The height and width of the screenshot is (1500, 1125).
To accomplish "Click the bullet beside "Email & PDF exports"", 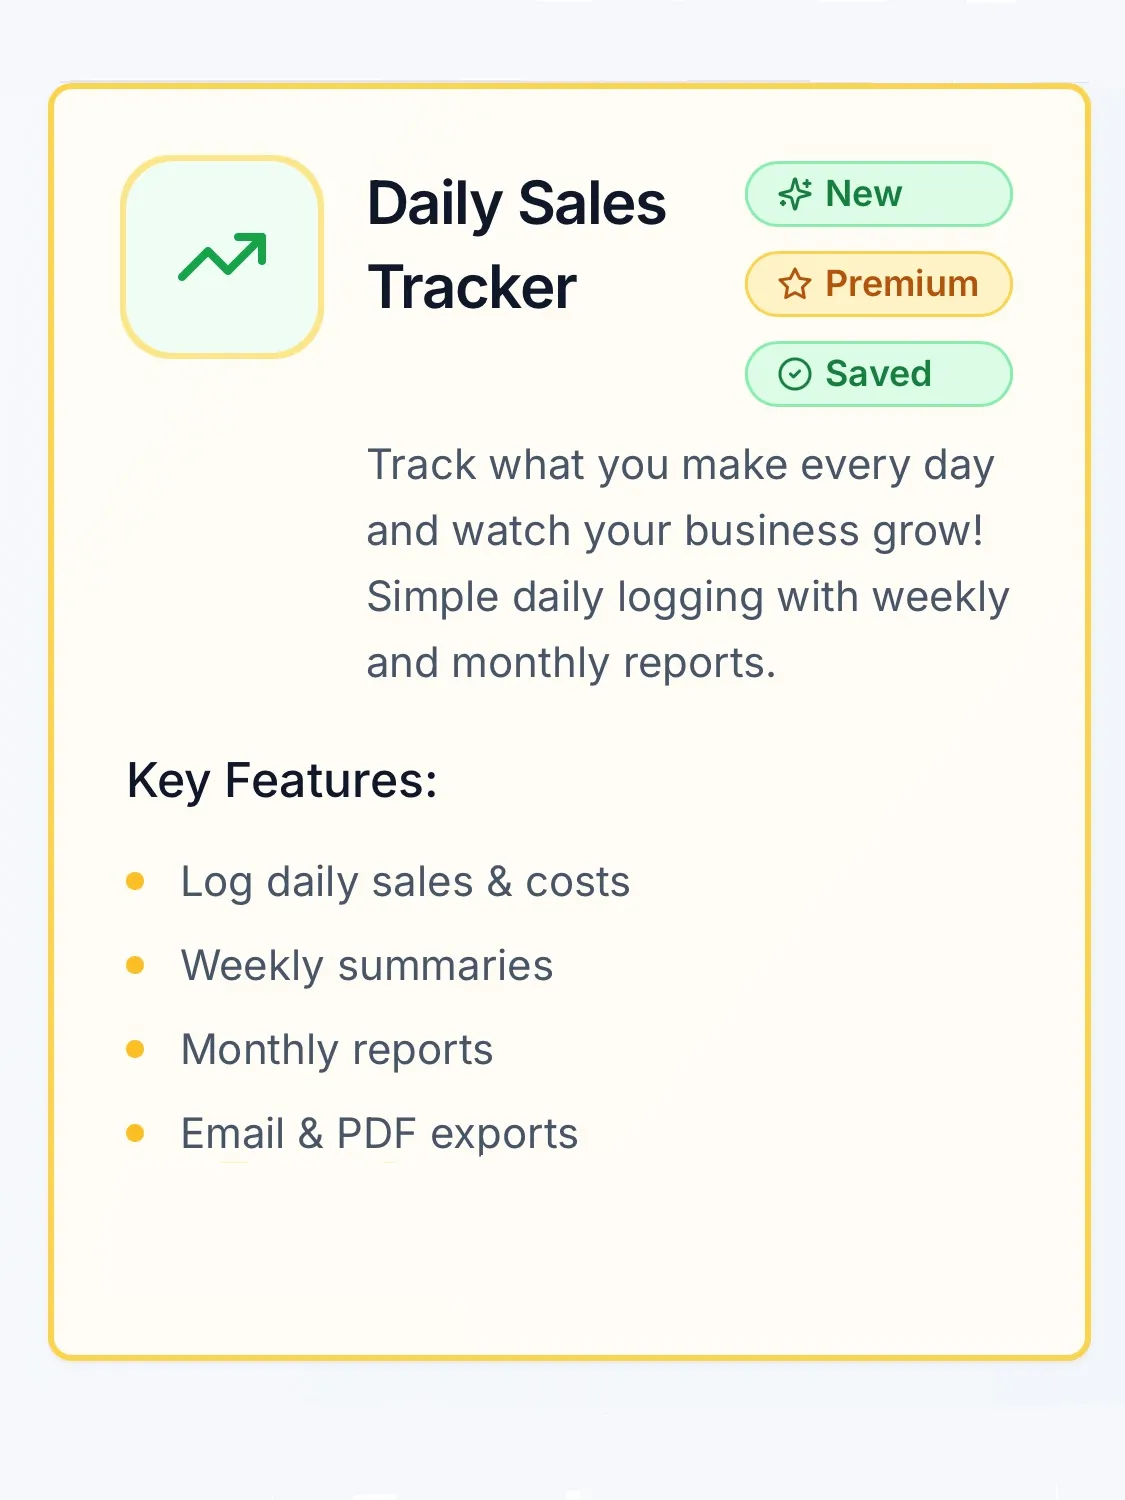I will [136, 1133].
